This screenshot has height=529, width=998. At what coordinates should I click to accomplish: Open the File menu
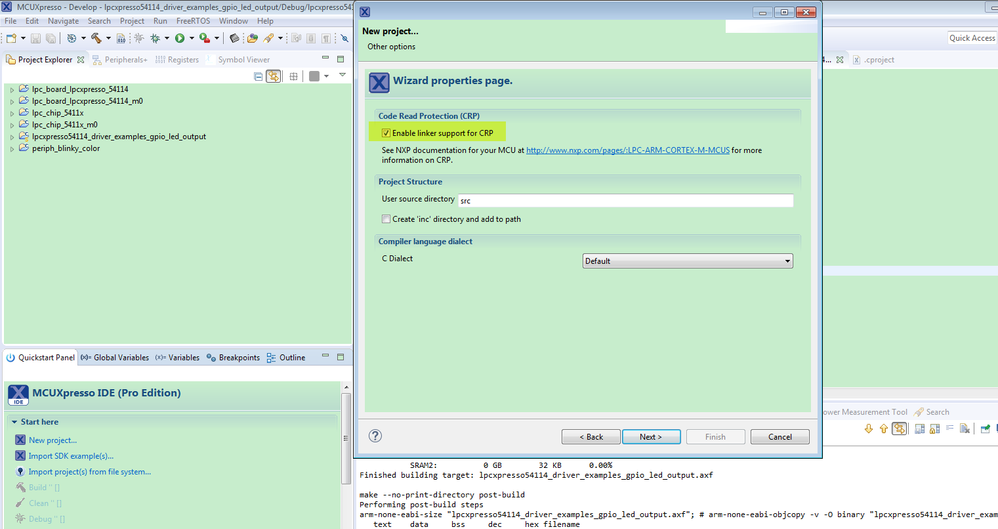[x=11, y=20]
